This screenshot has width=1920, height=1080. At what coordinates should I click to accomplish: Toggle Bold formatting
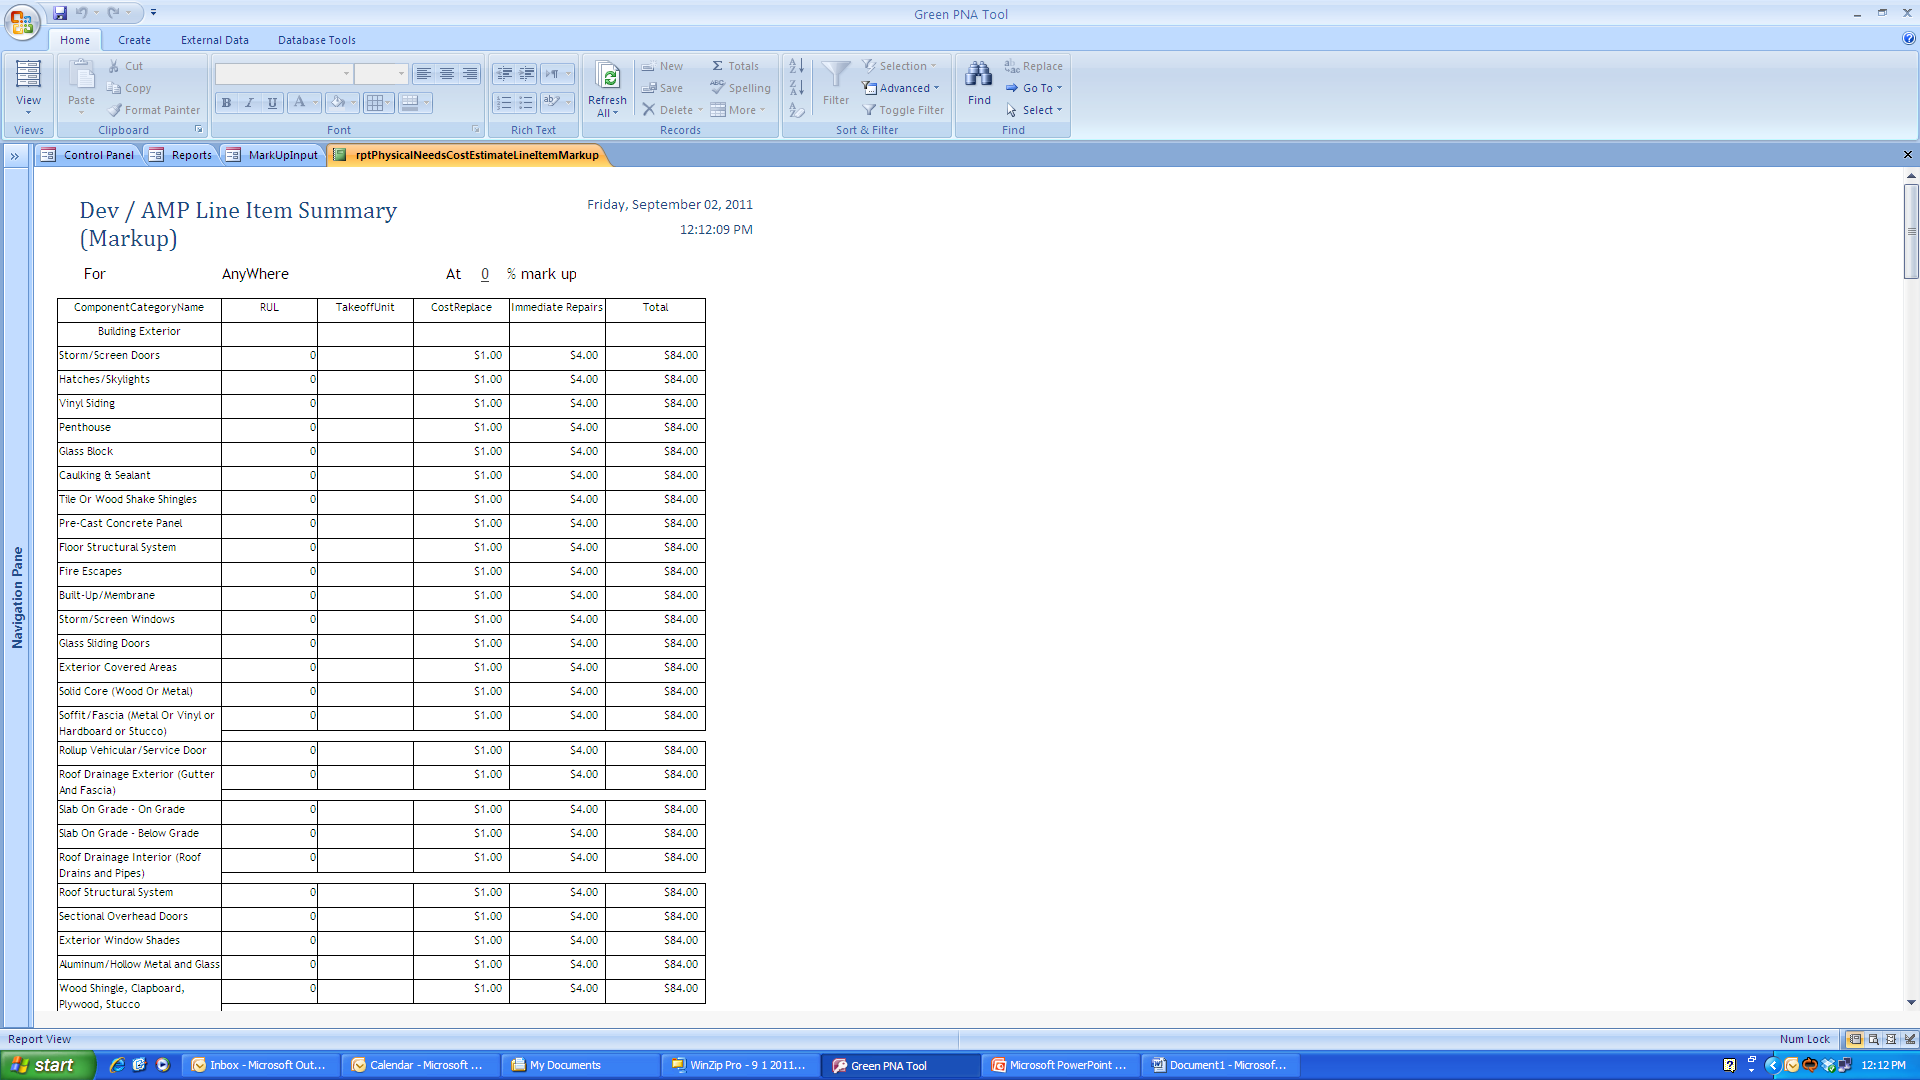[227, 103]
